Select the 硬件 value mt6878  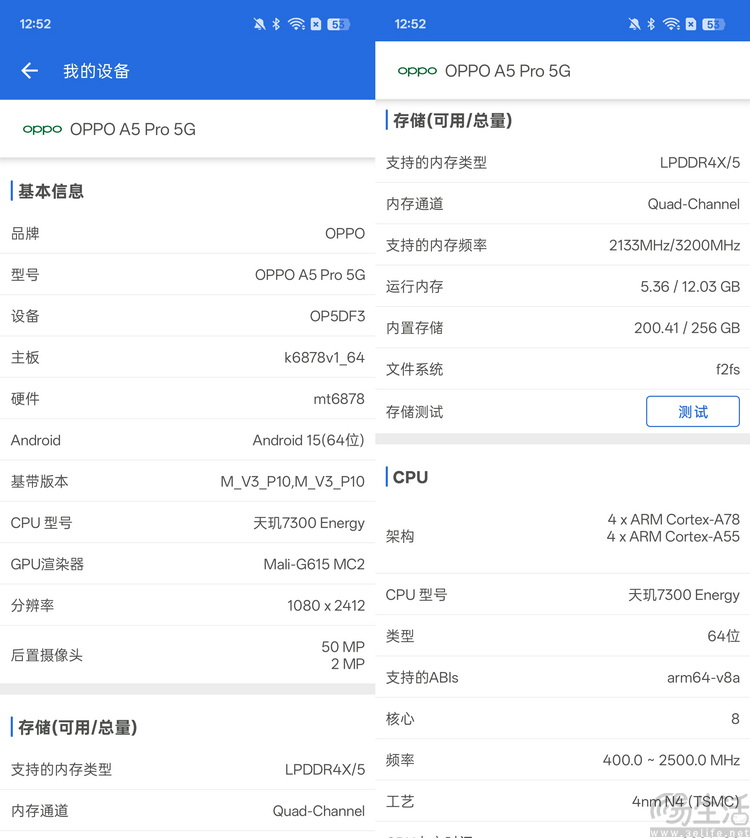339,399
